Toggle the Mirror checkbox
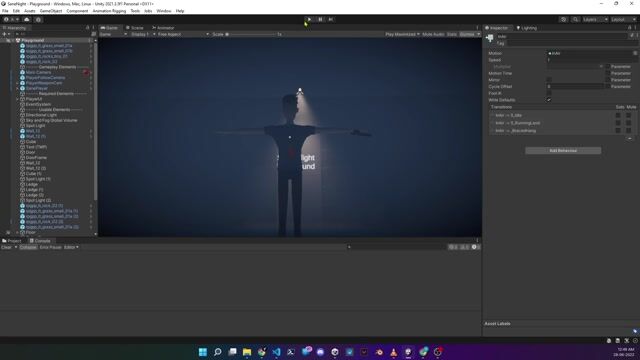The image size is (640, 360). (x=549, y=80)
